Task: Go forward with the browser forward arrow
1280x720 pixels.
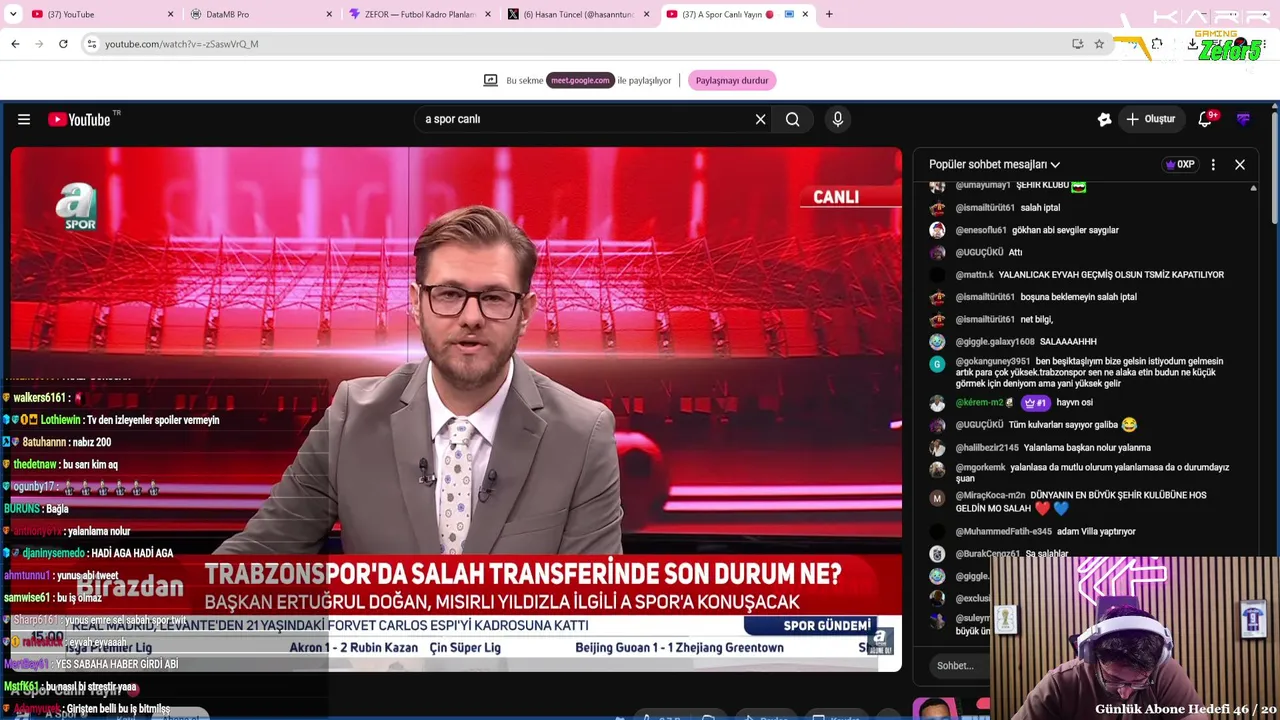Action: [x=39, y=44]
